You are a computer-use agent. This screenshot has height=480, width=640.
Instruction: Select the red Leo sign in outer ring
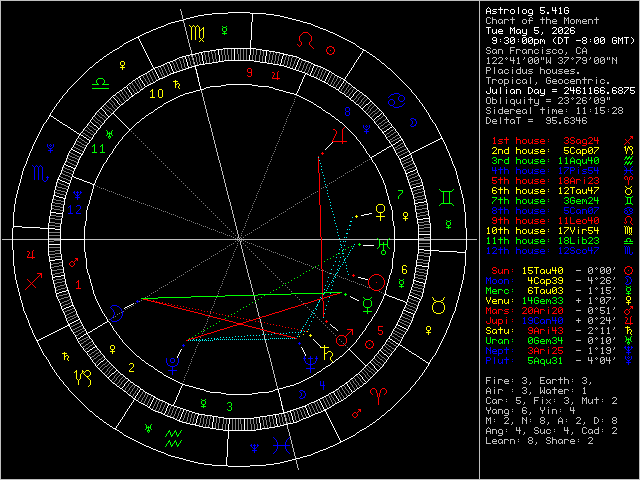tap(306, 41)
